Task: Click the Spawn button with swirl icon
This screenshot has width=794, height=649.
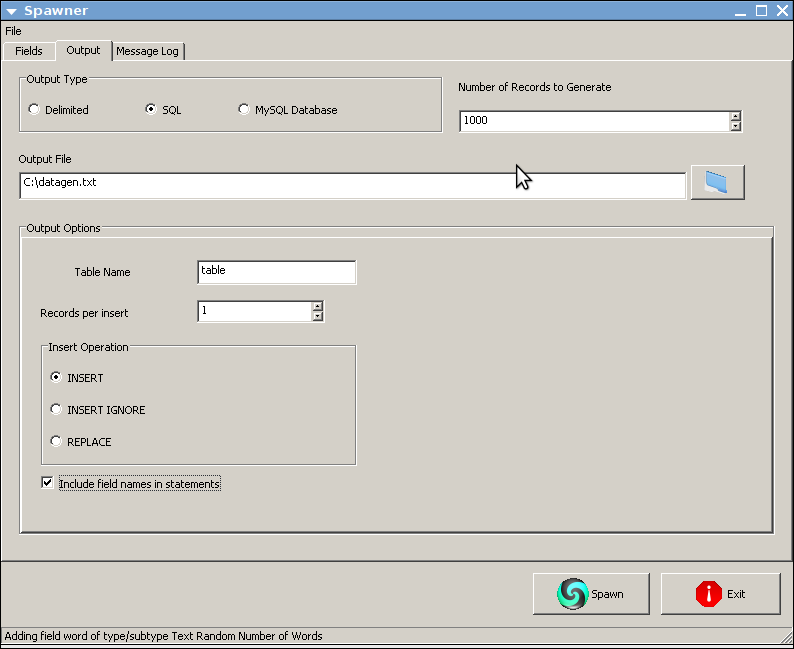Action: pyautogui.click(x=591, y=594)
